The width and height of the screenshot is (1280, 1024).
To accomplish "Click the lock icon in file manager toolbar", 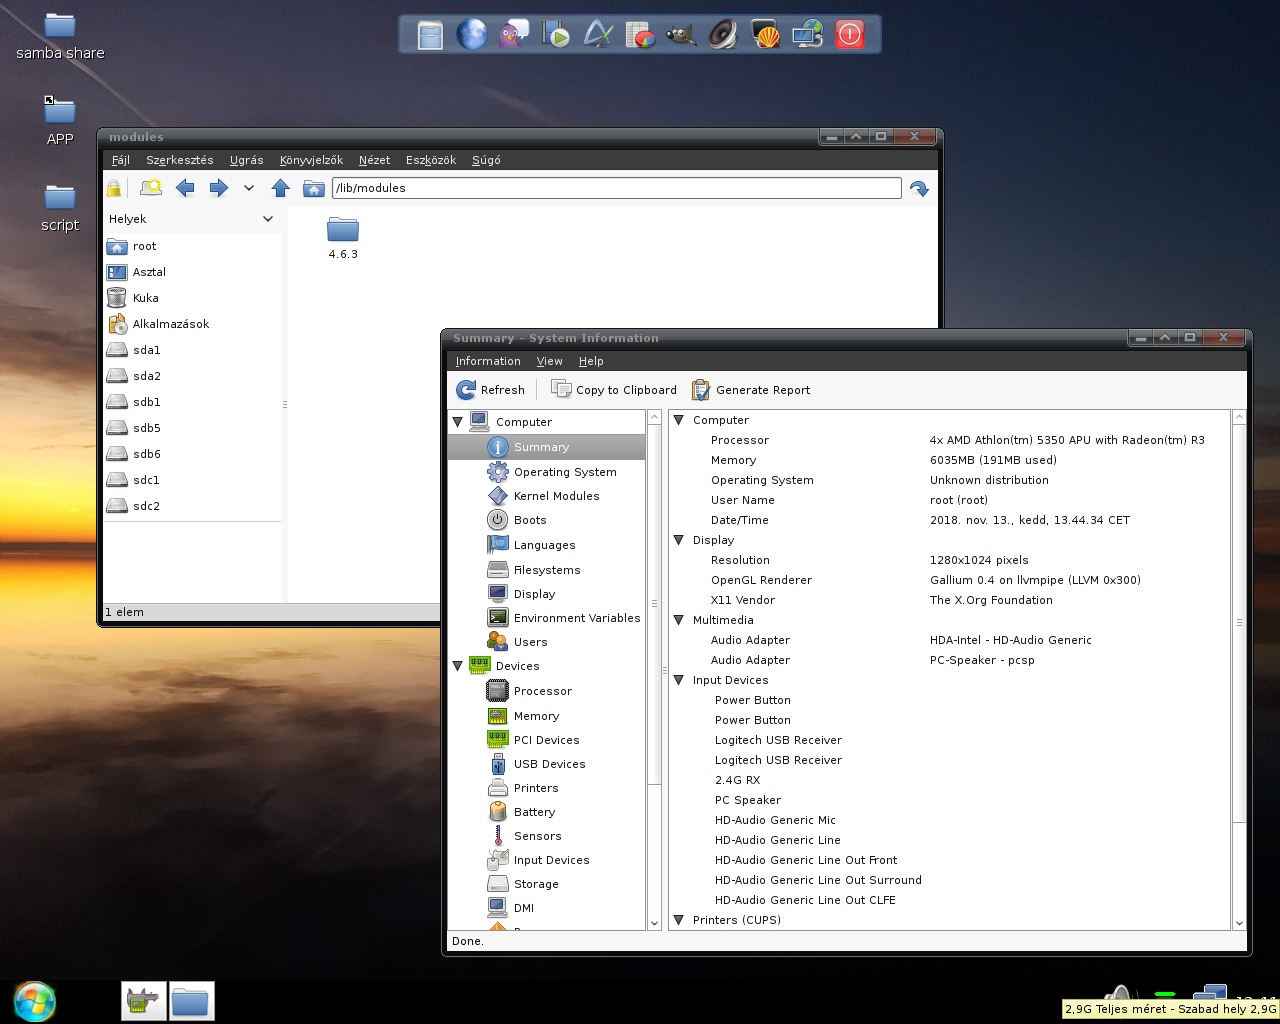I will click(x=114, y=188).
